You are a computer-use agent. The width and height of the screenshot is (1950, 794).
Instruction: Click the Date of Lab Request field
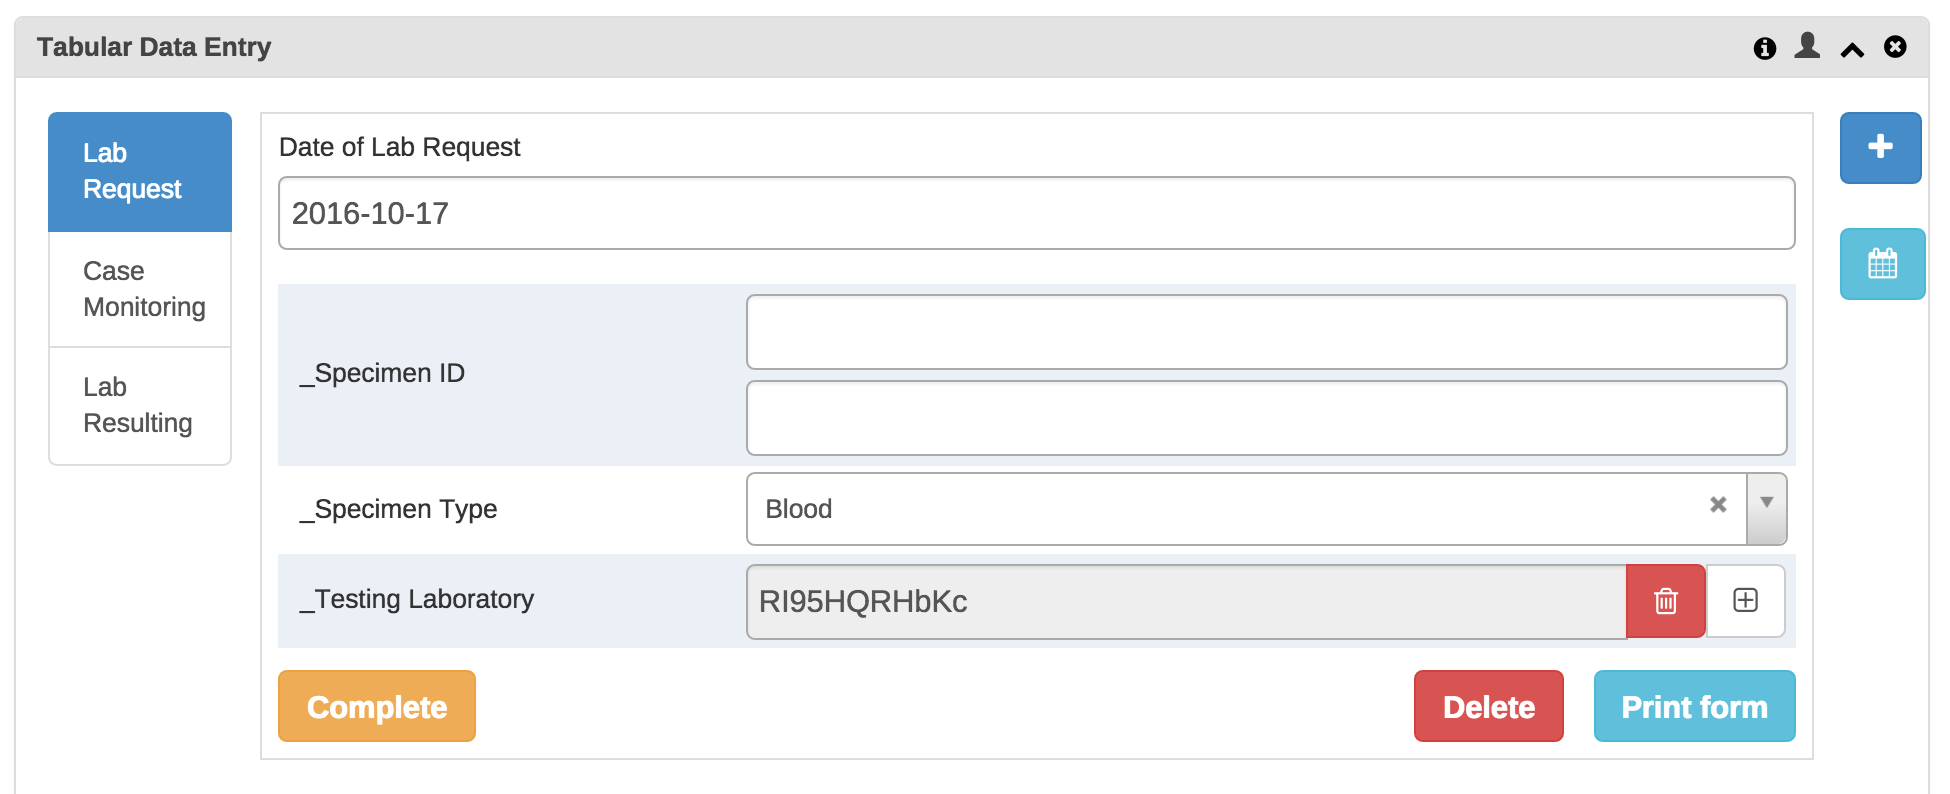1036,213
